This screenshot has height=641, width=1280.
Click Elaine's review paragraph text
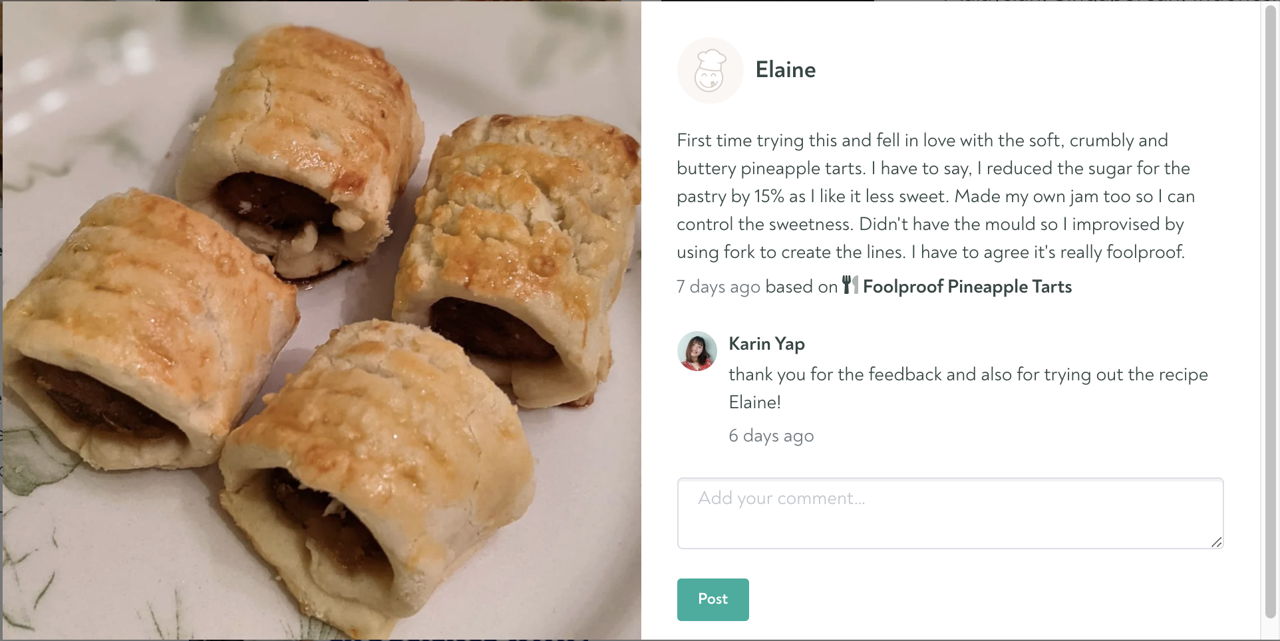coord(935,196)
